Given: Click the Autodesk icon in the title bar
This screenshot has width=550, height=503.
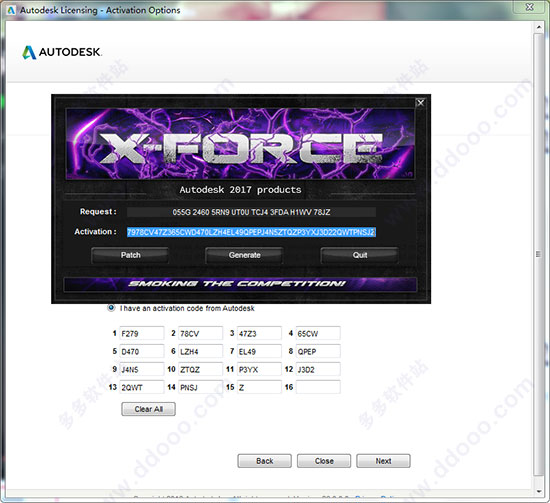Looking at the screenshot, I should [x=11, y=10].
